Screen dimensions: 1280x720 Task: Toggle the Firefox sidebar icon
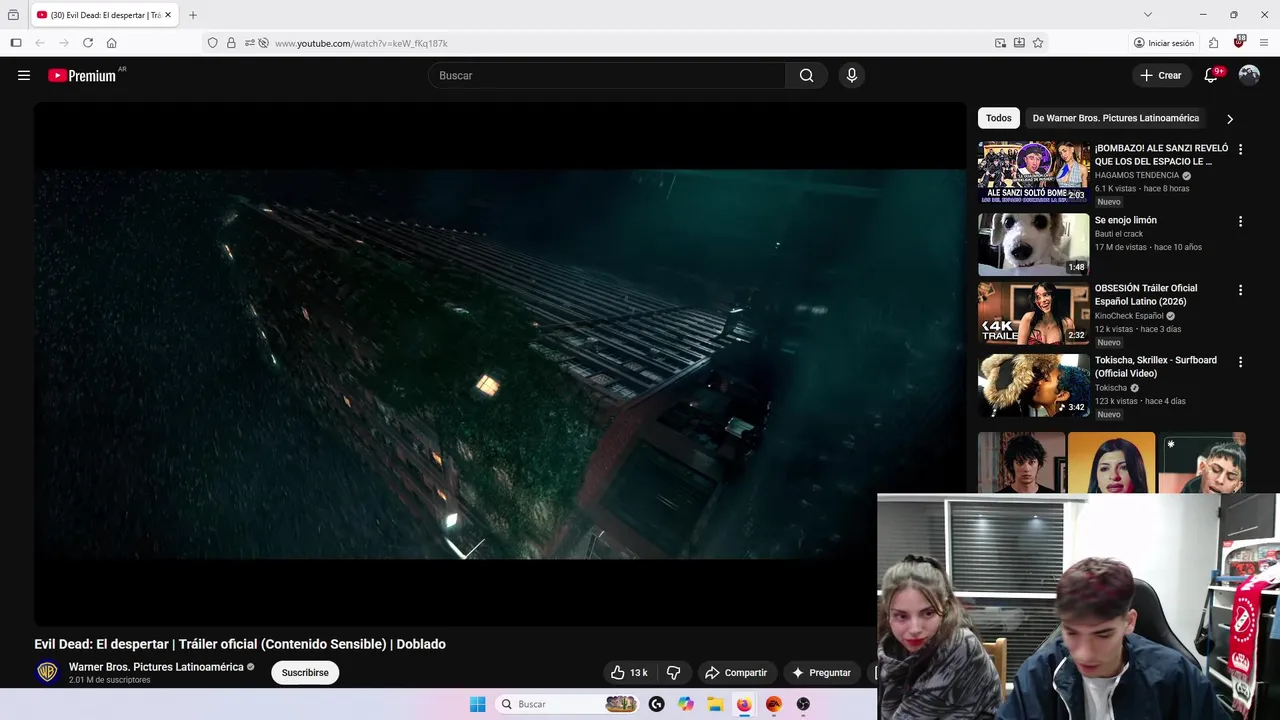16,43
